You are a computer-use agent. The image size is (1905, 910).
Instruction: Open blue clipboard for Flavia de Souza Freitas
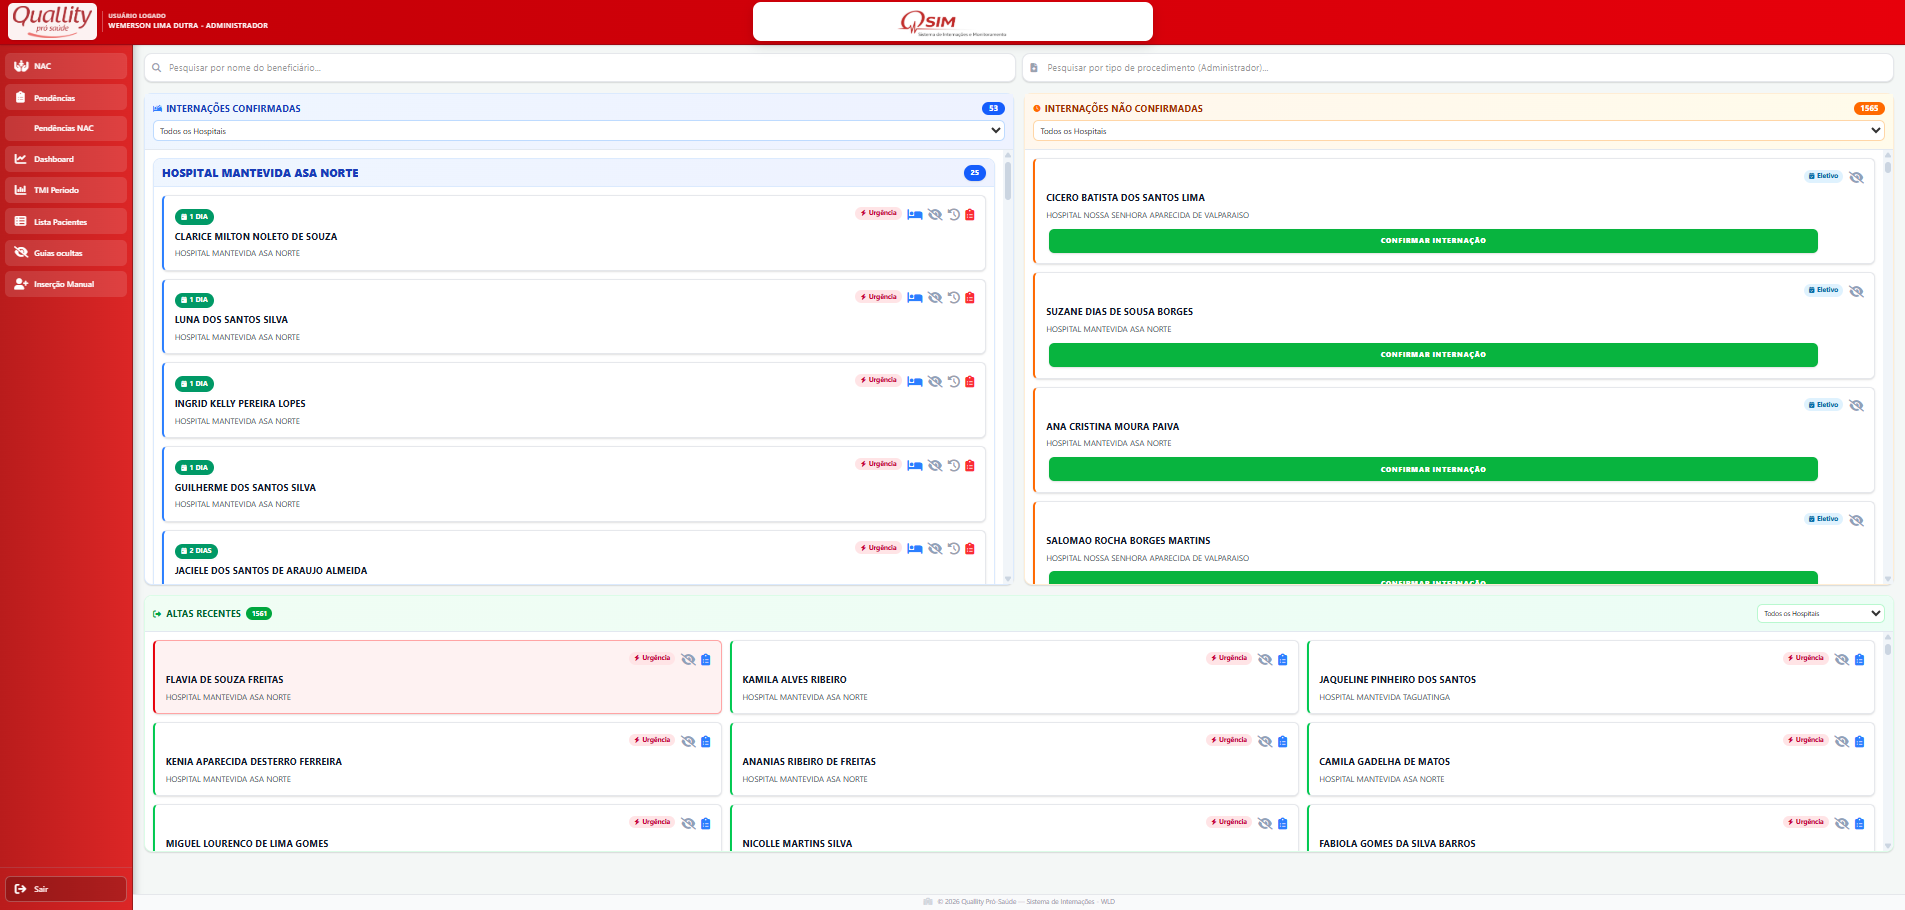click(706, 659)
